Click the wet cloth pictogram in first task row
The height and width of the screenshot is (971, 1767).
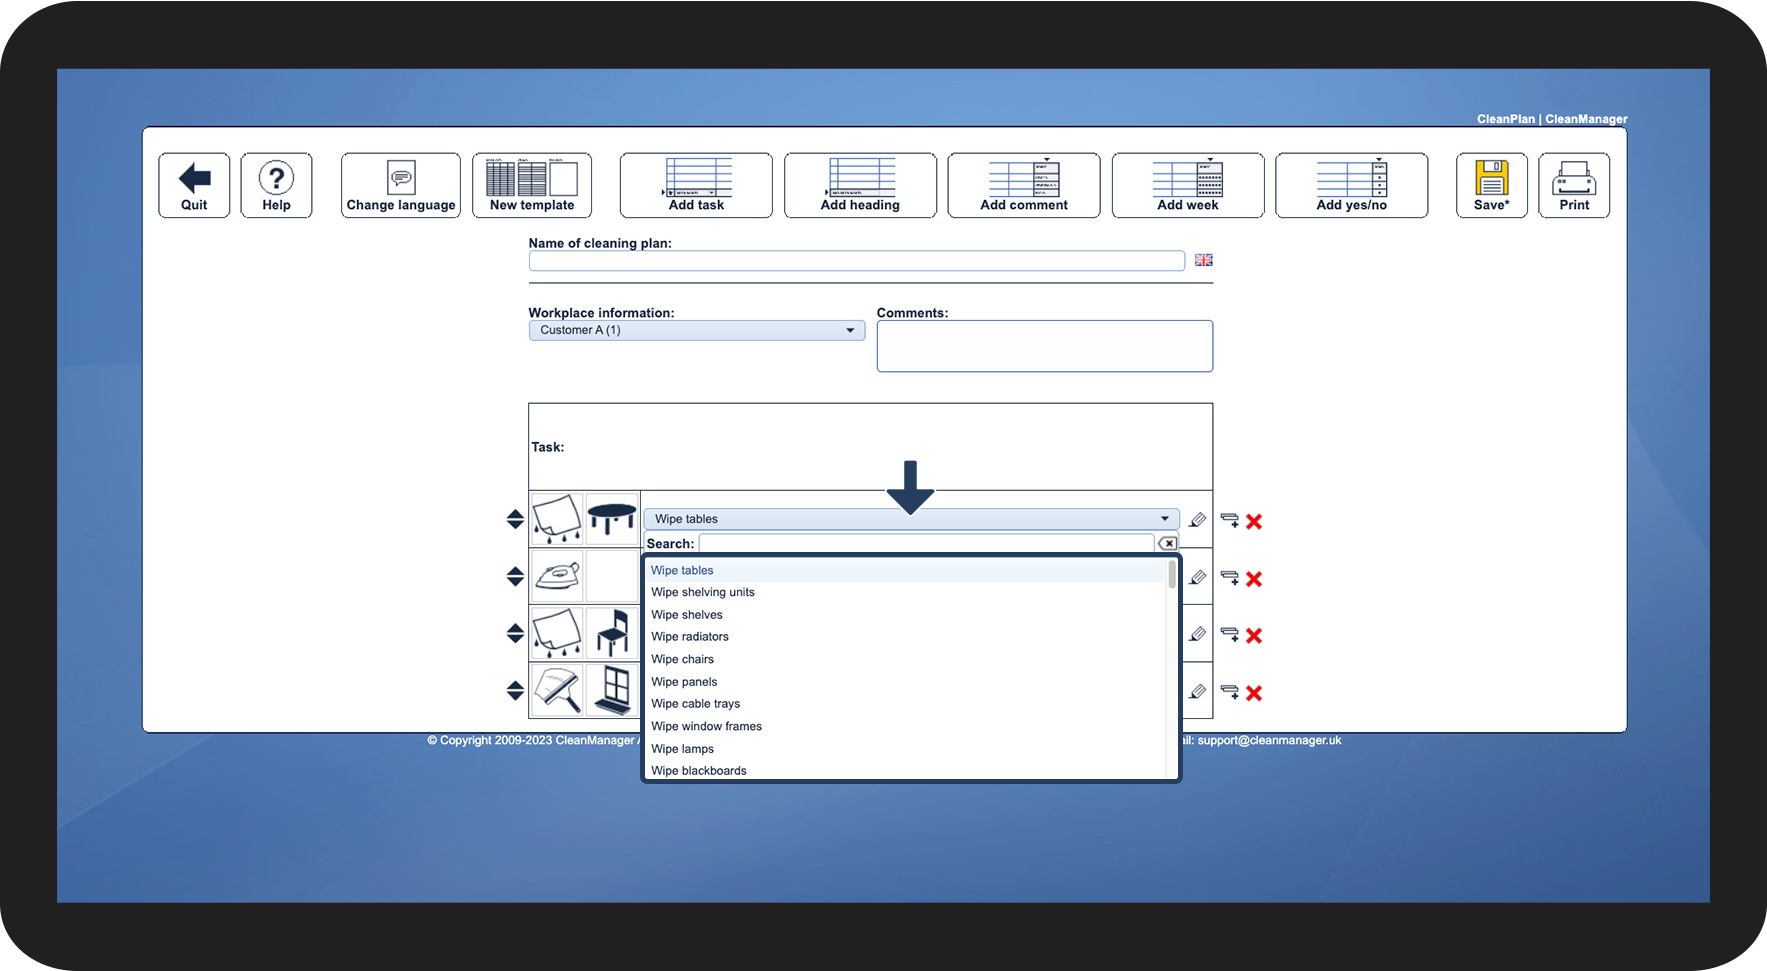click(x=557, y=519)
